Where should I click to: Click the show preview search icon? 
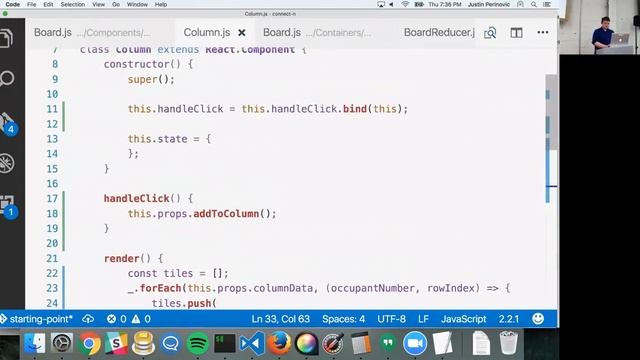pos(490,33)
